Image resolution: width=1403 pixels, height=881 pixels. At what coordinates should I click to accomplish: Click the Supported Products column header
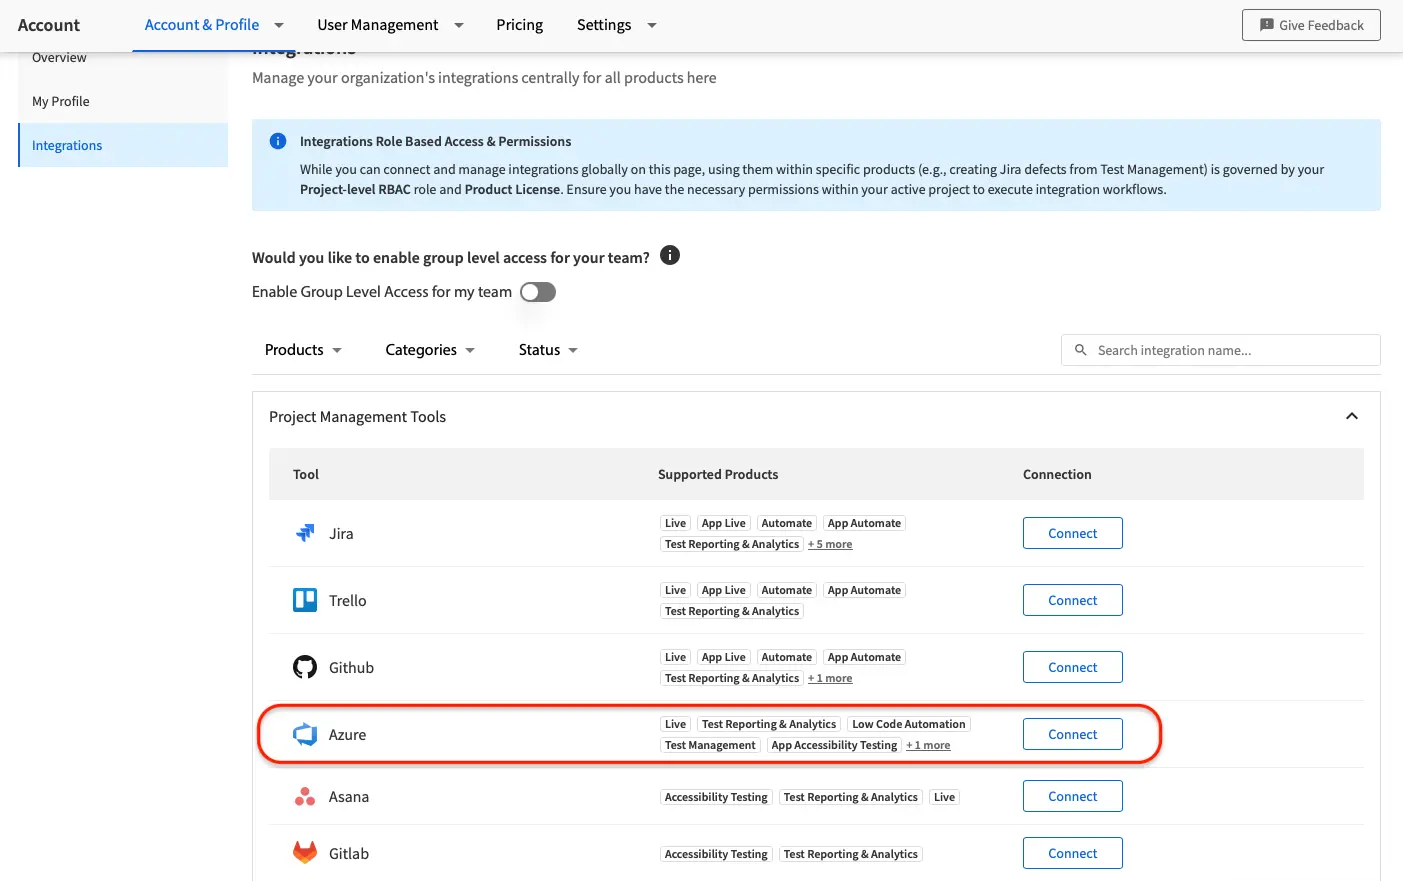coord(718,474)
